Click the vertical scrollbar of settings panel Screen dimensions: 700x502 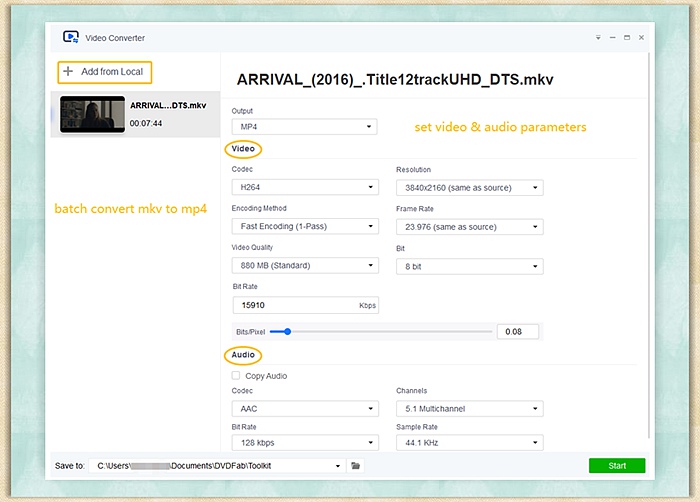(x=649, y=246)
